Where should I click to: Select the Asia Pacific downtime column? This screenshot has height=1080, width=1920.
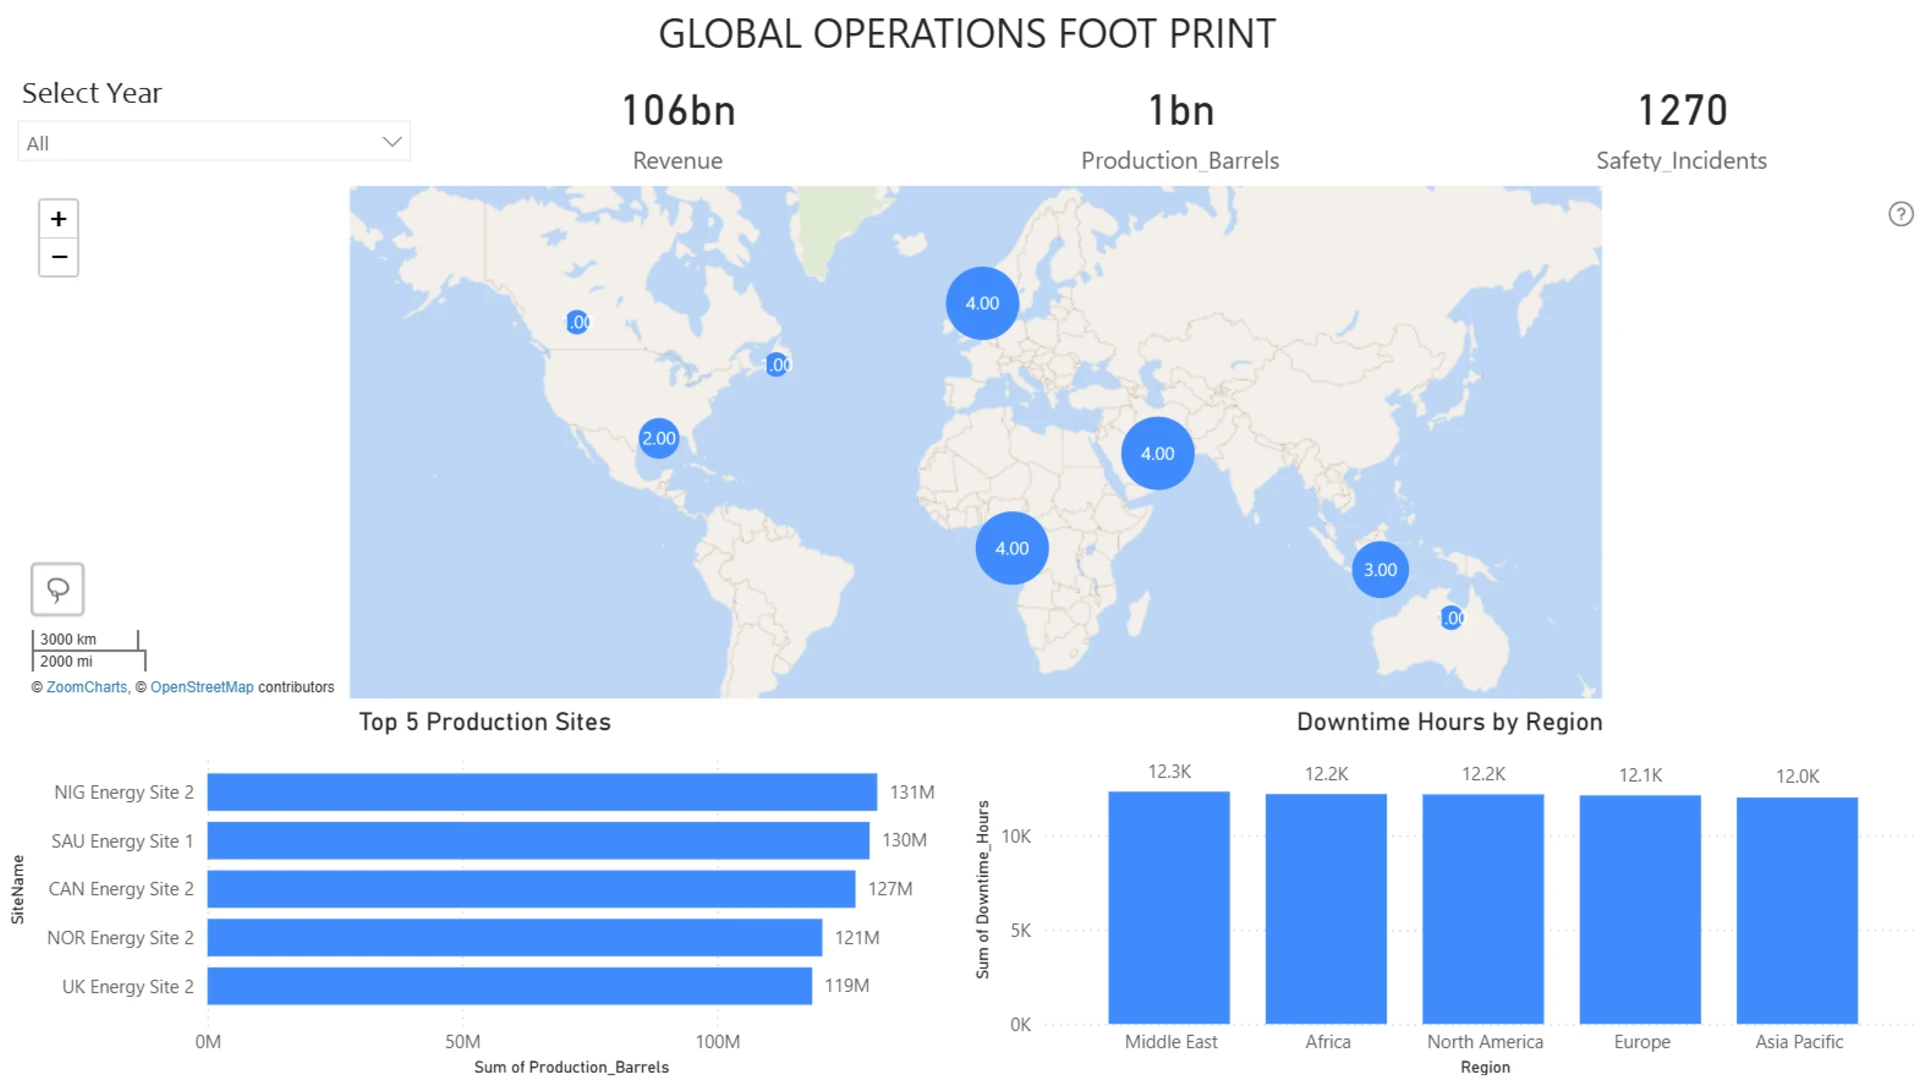click(1797, 911)
